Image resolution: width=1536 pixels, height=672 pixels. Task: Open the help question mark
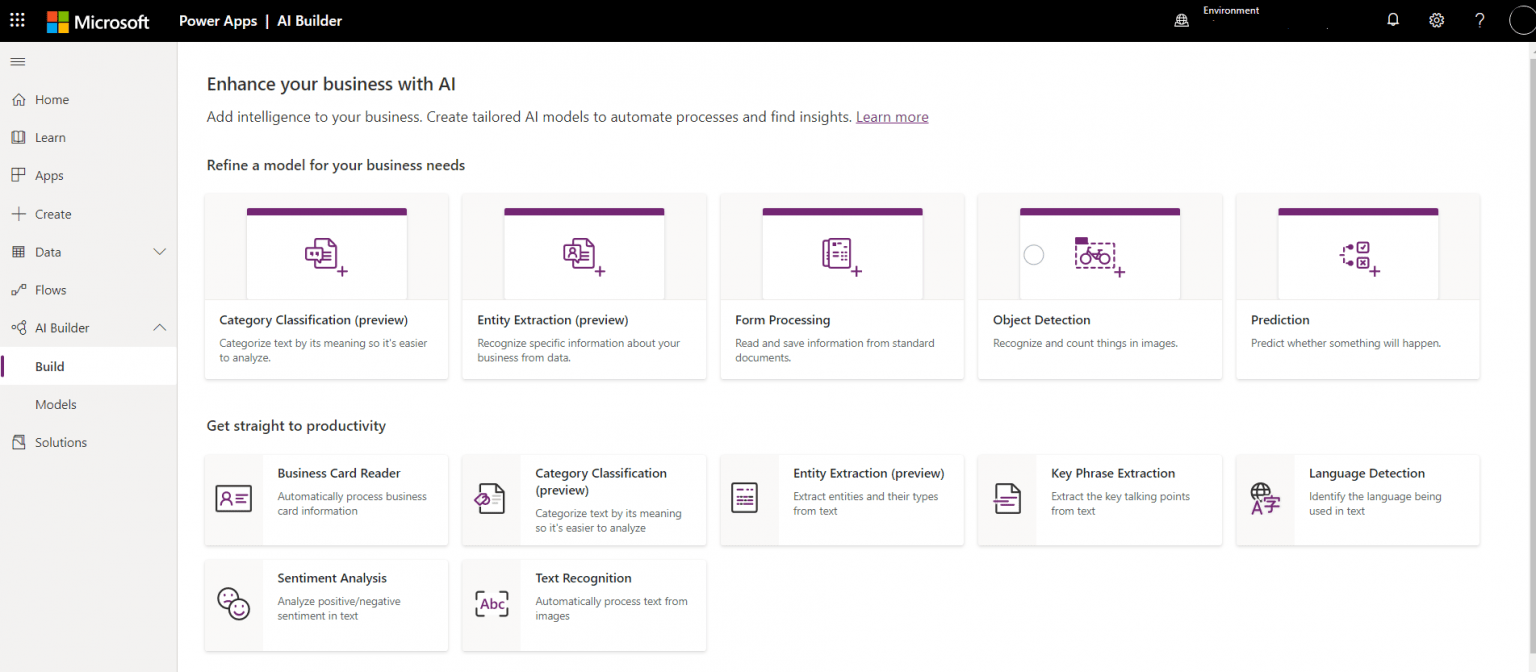[x=1481, y=20]
